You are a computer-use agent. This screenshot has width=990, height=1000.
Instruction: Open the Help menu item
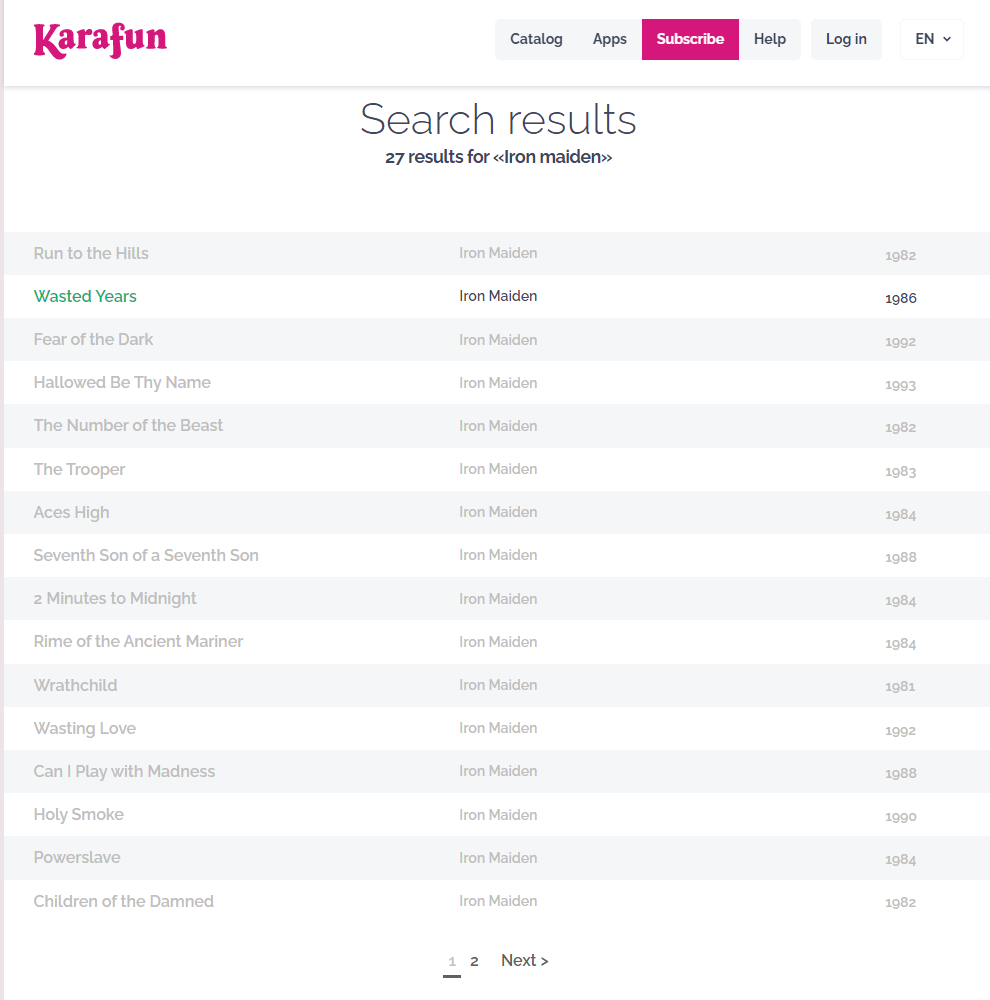coord(769,40)
